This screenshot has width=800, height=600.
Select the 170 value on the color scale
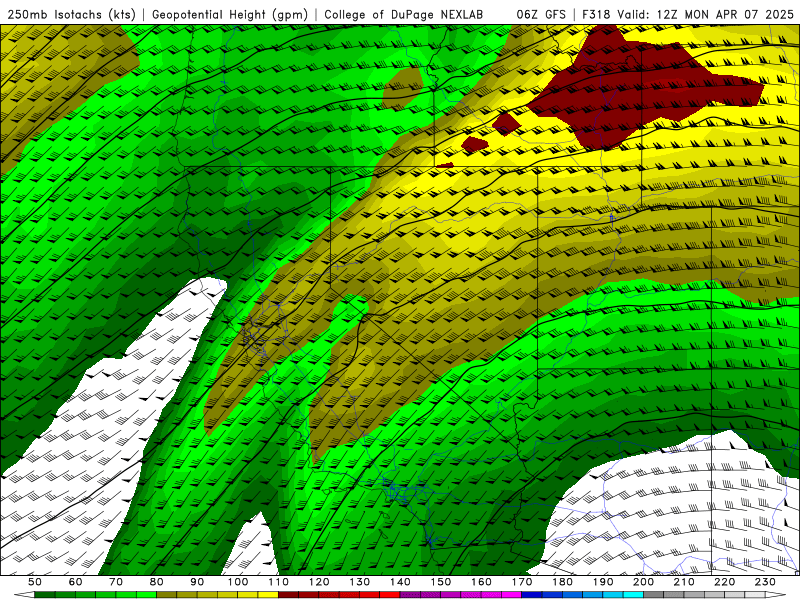click(x=522, y=582)
